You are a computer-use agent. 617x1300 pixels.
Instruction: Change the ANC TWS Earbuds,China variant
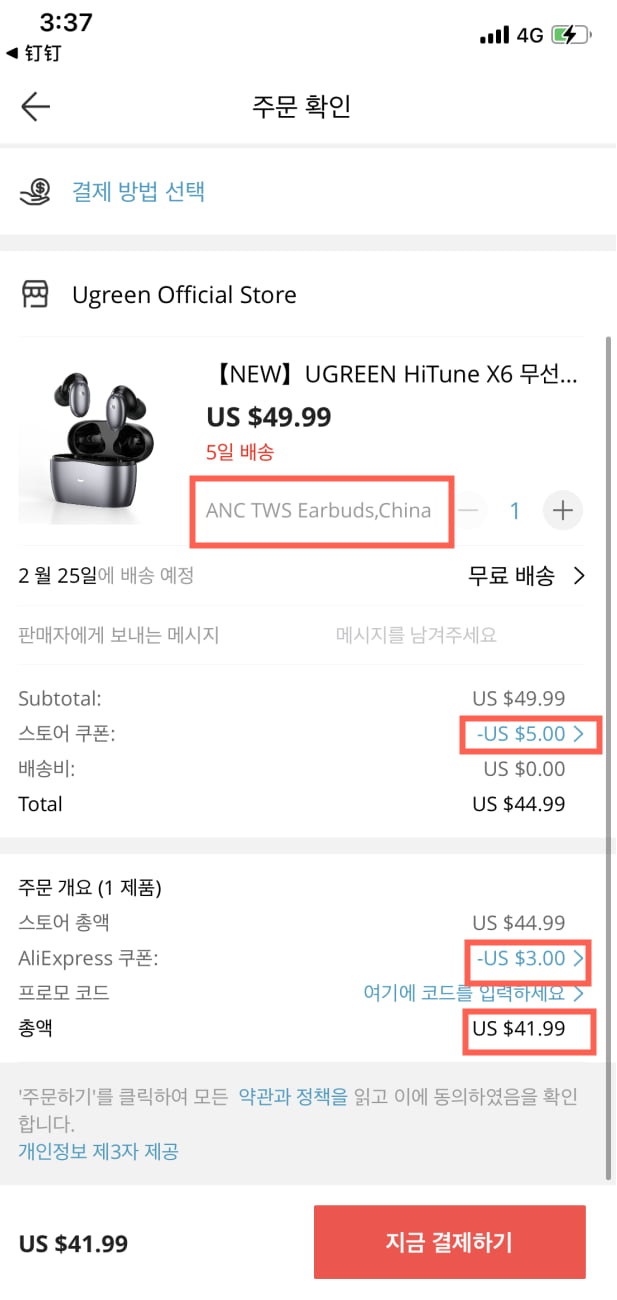[x=318, y=510]
